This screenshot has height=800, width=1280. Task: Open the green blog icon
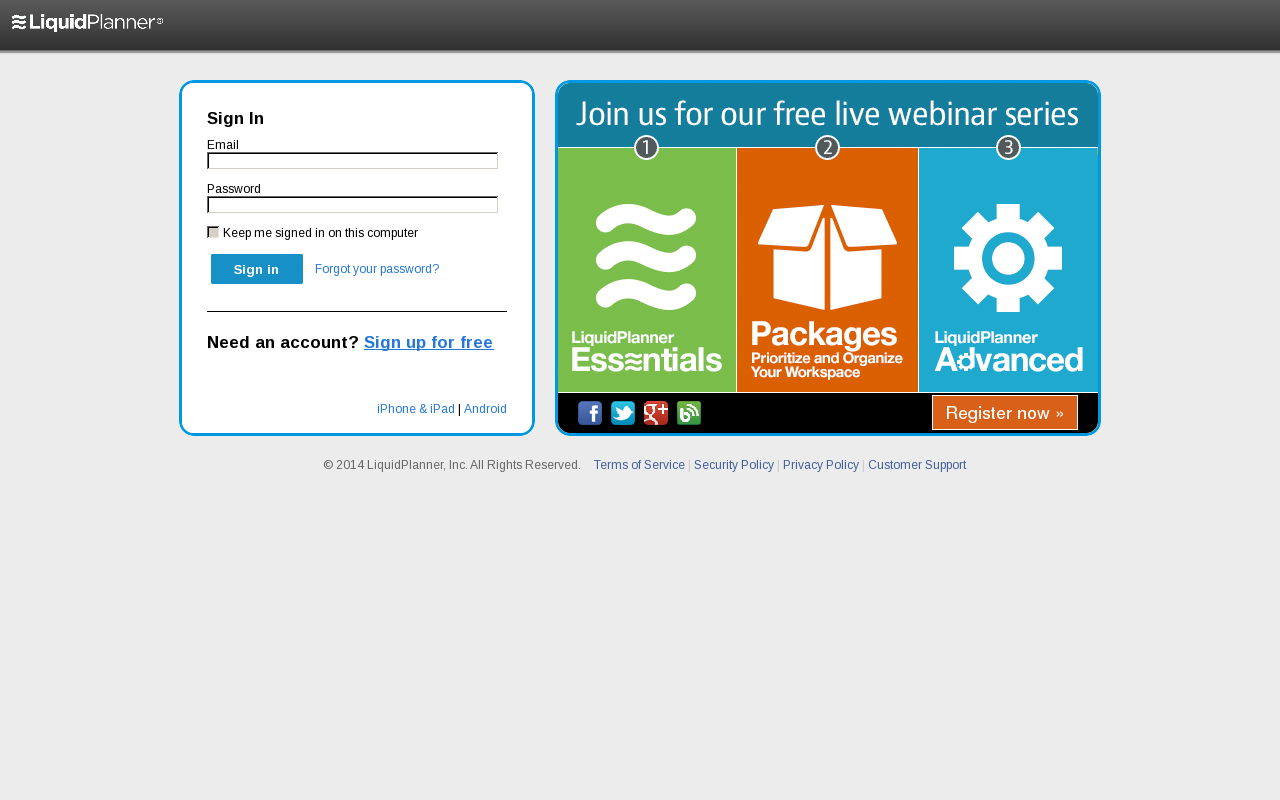[x=689, y=413]
